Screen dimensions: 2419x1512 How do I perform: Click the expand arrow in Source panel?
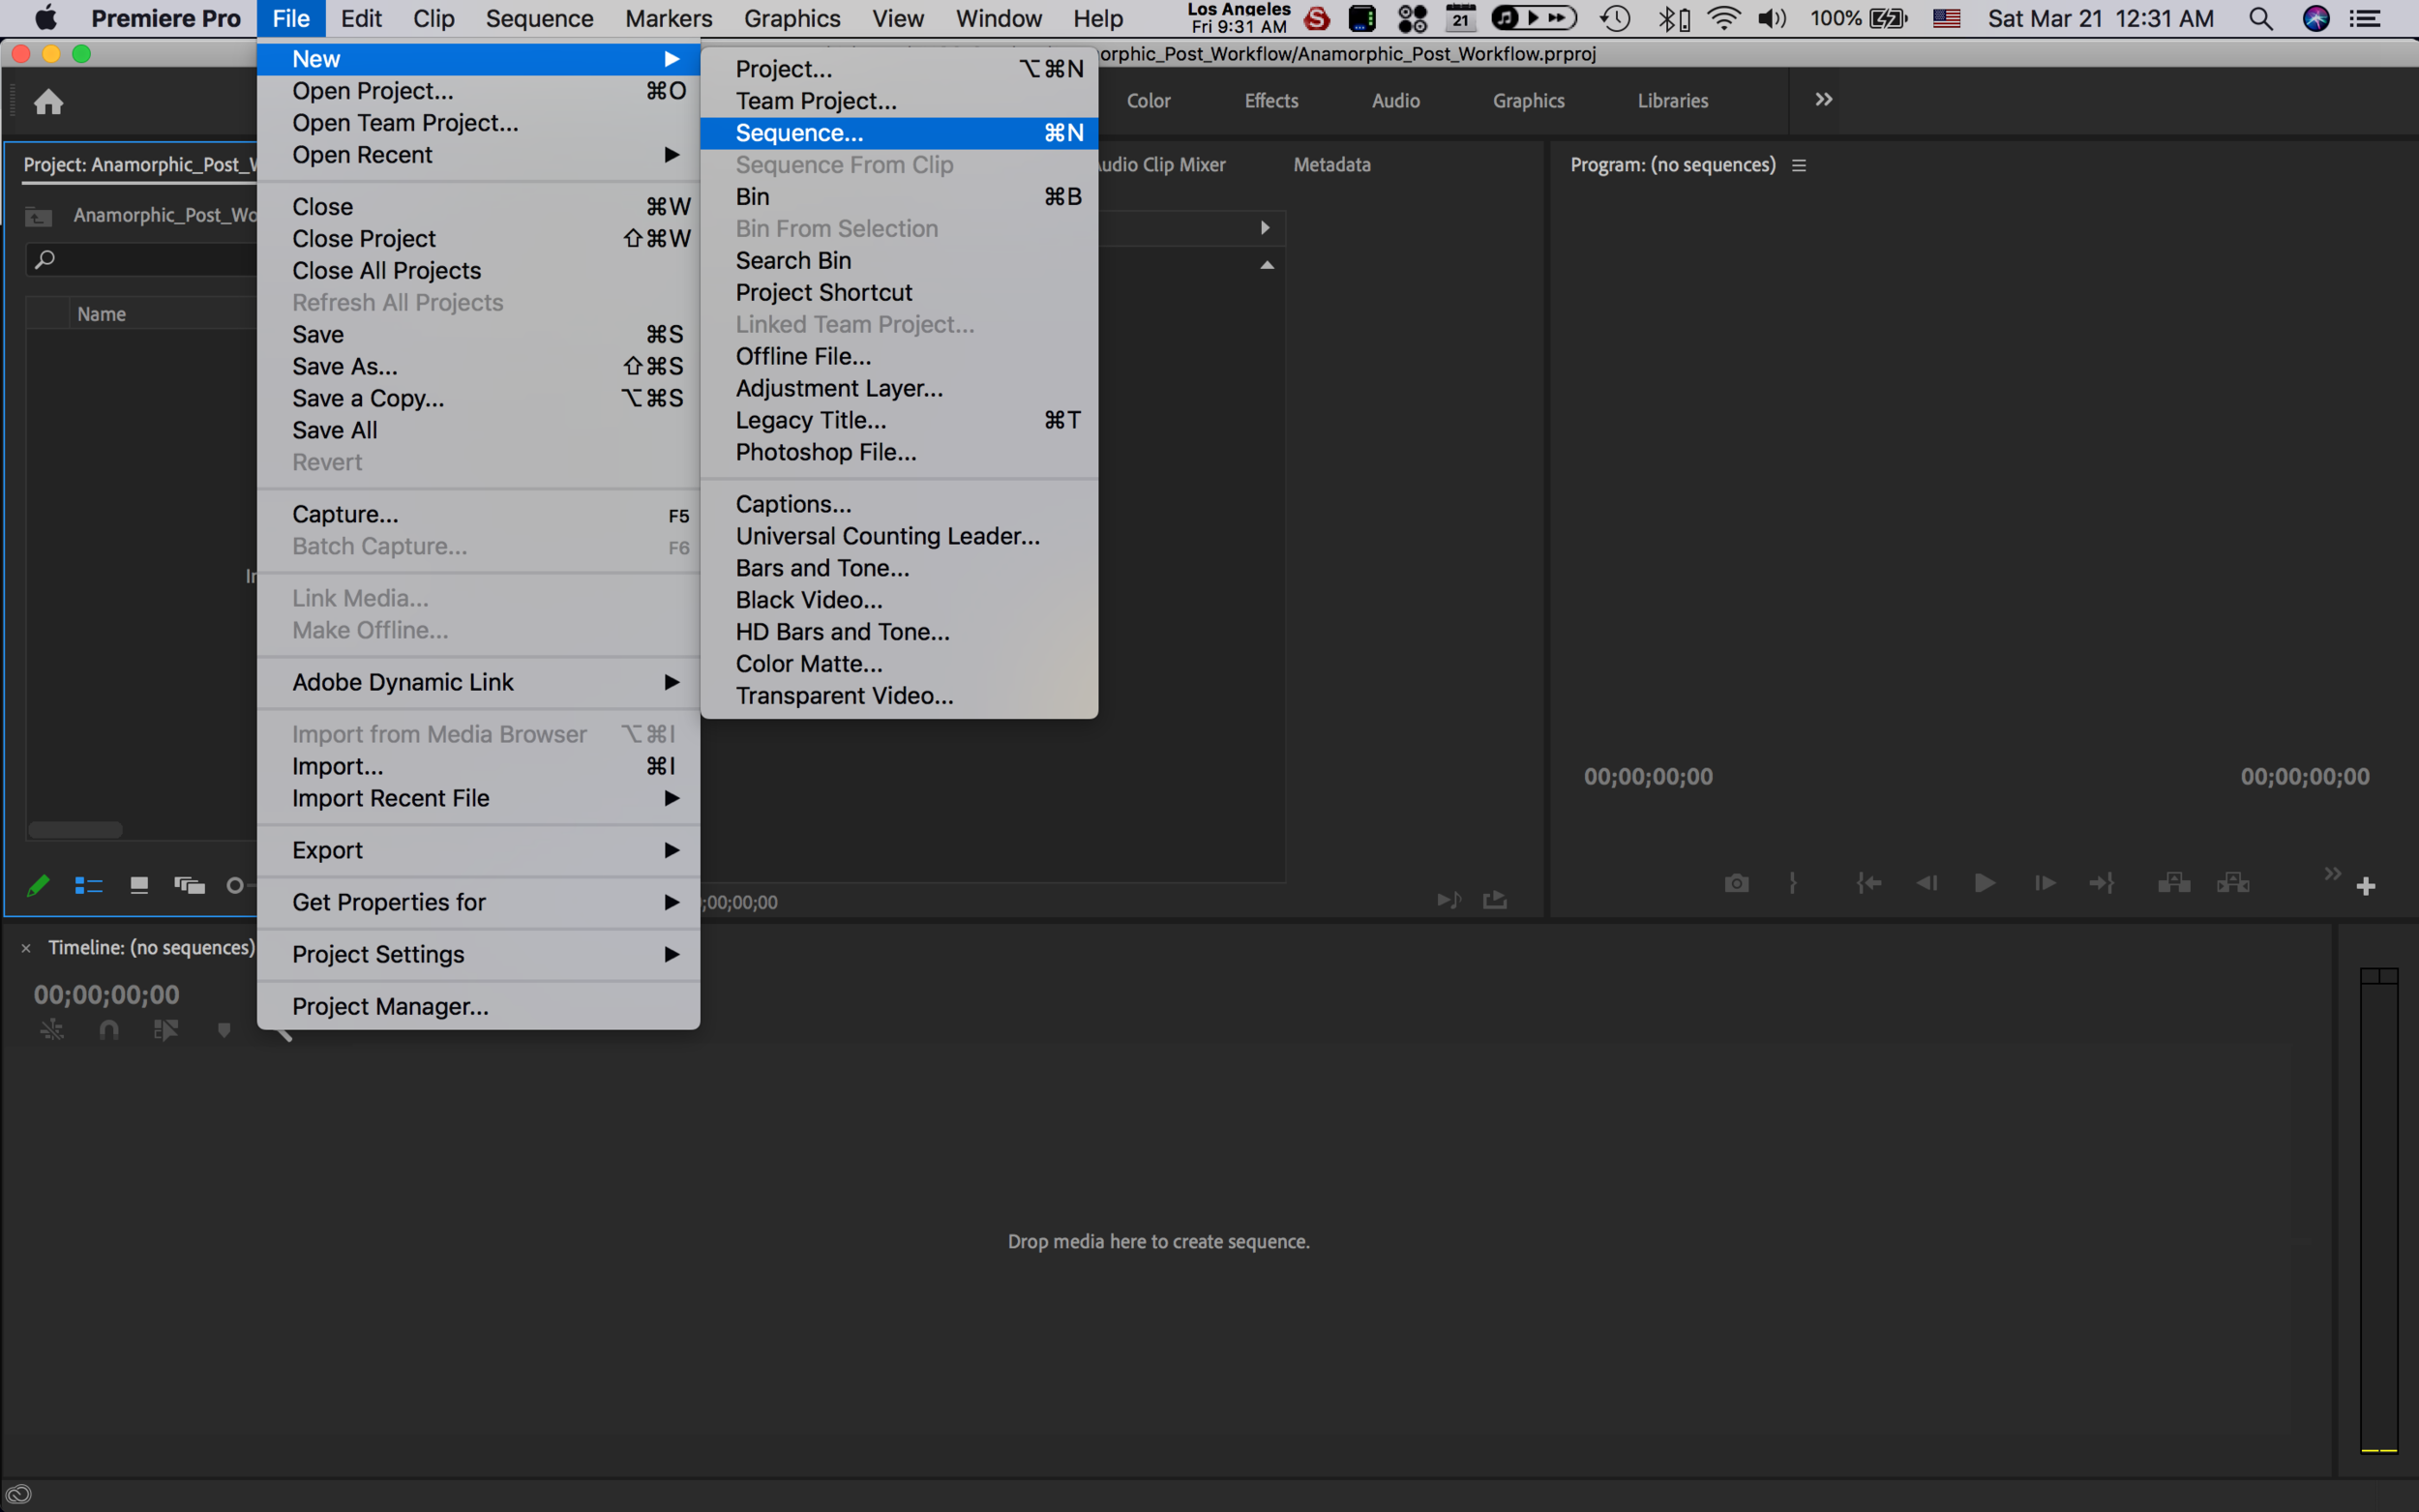pos(1264,228)
